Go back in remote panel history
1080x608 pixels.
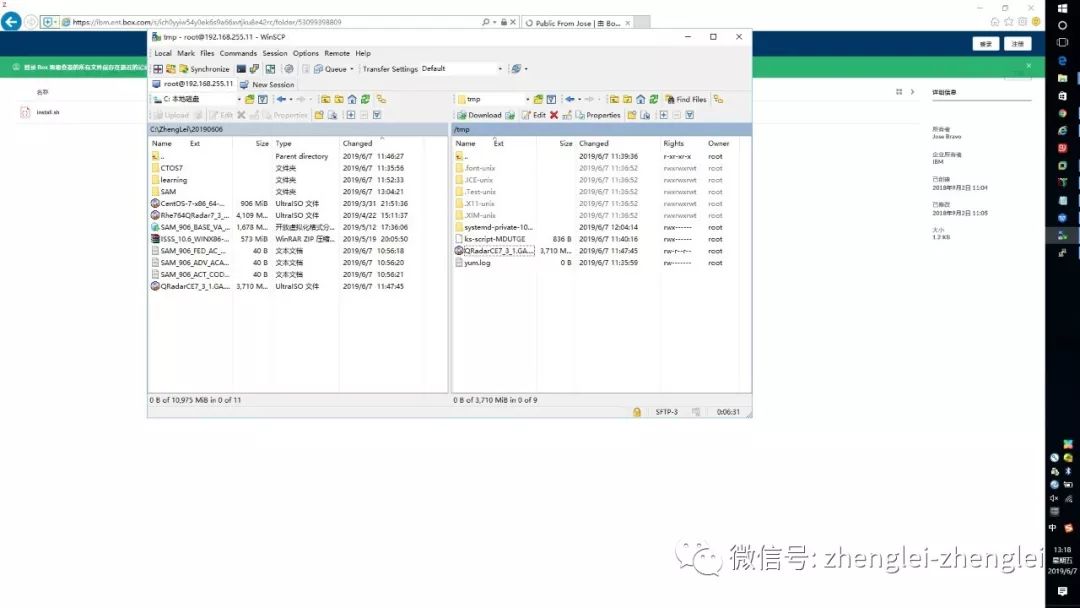click(570, 99)
